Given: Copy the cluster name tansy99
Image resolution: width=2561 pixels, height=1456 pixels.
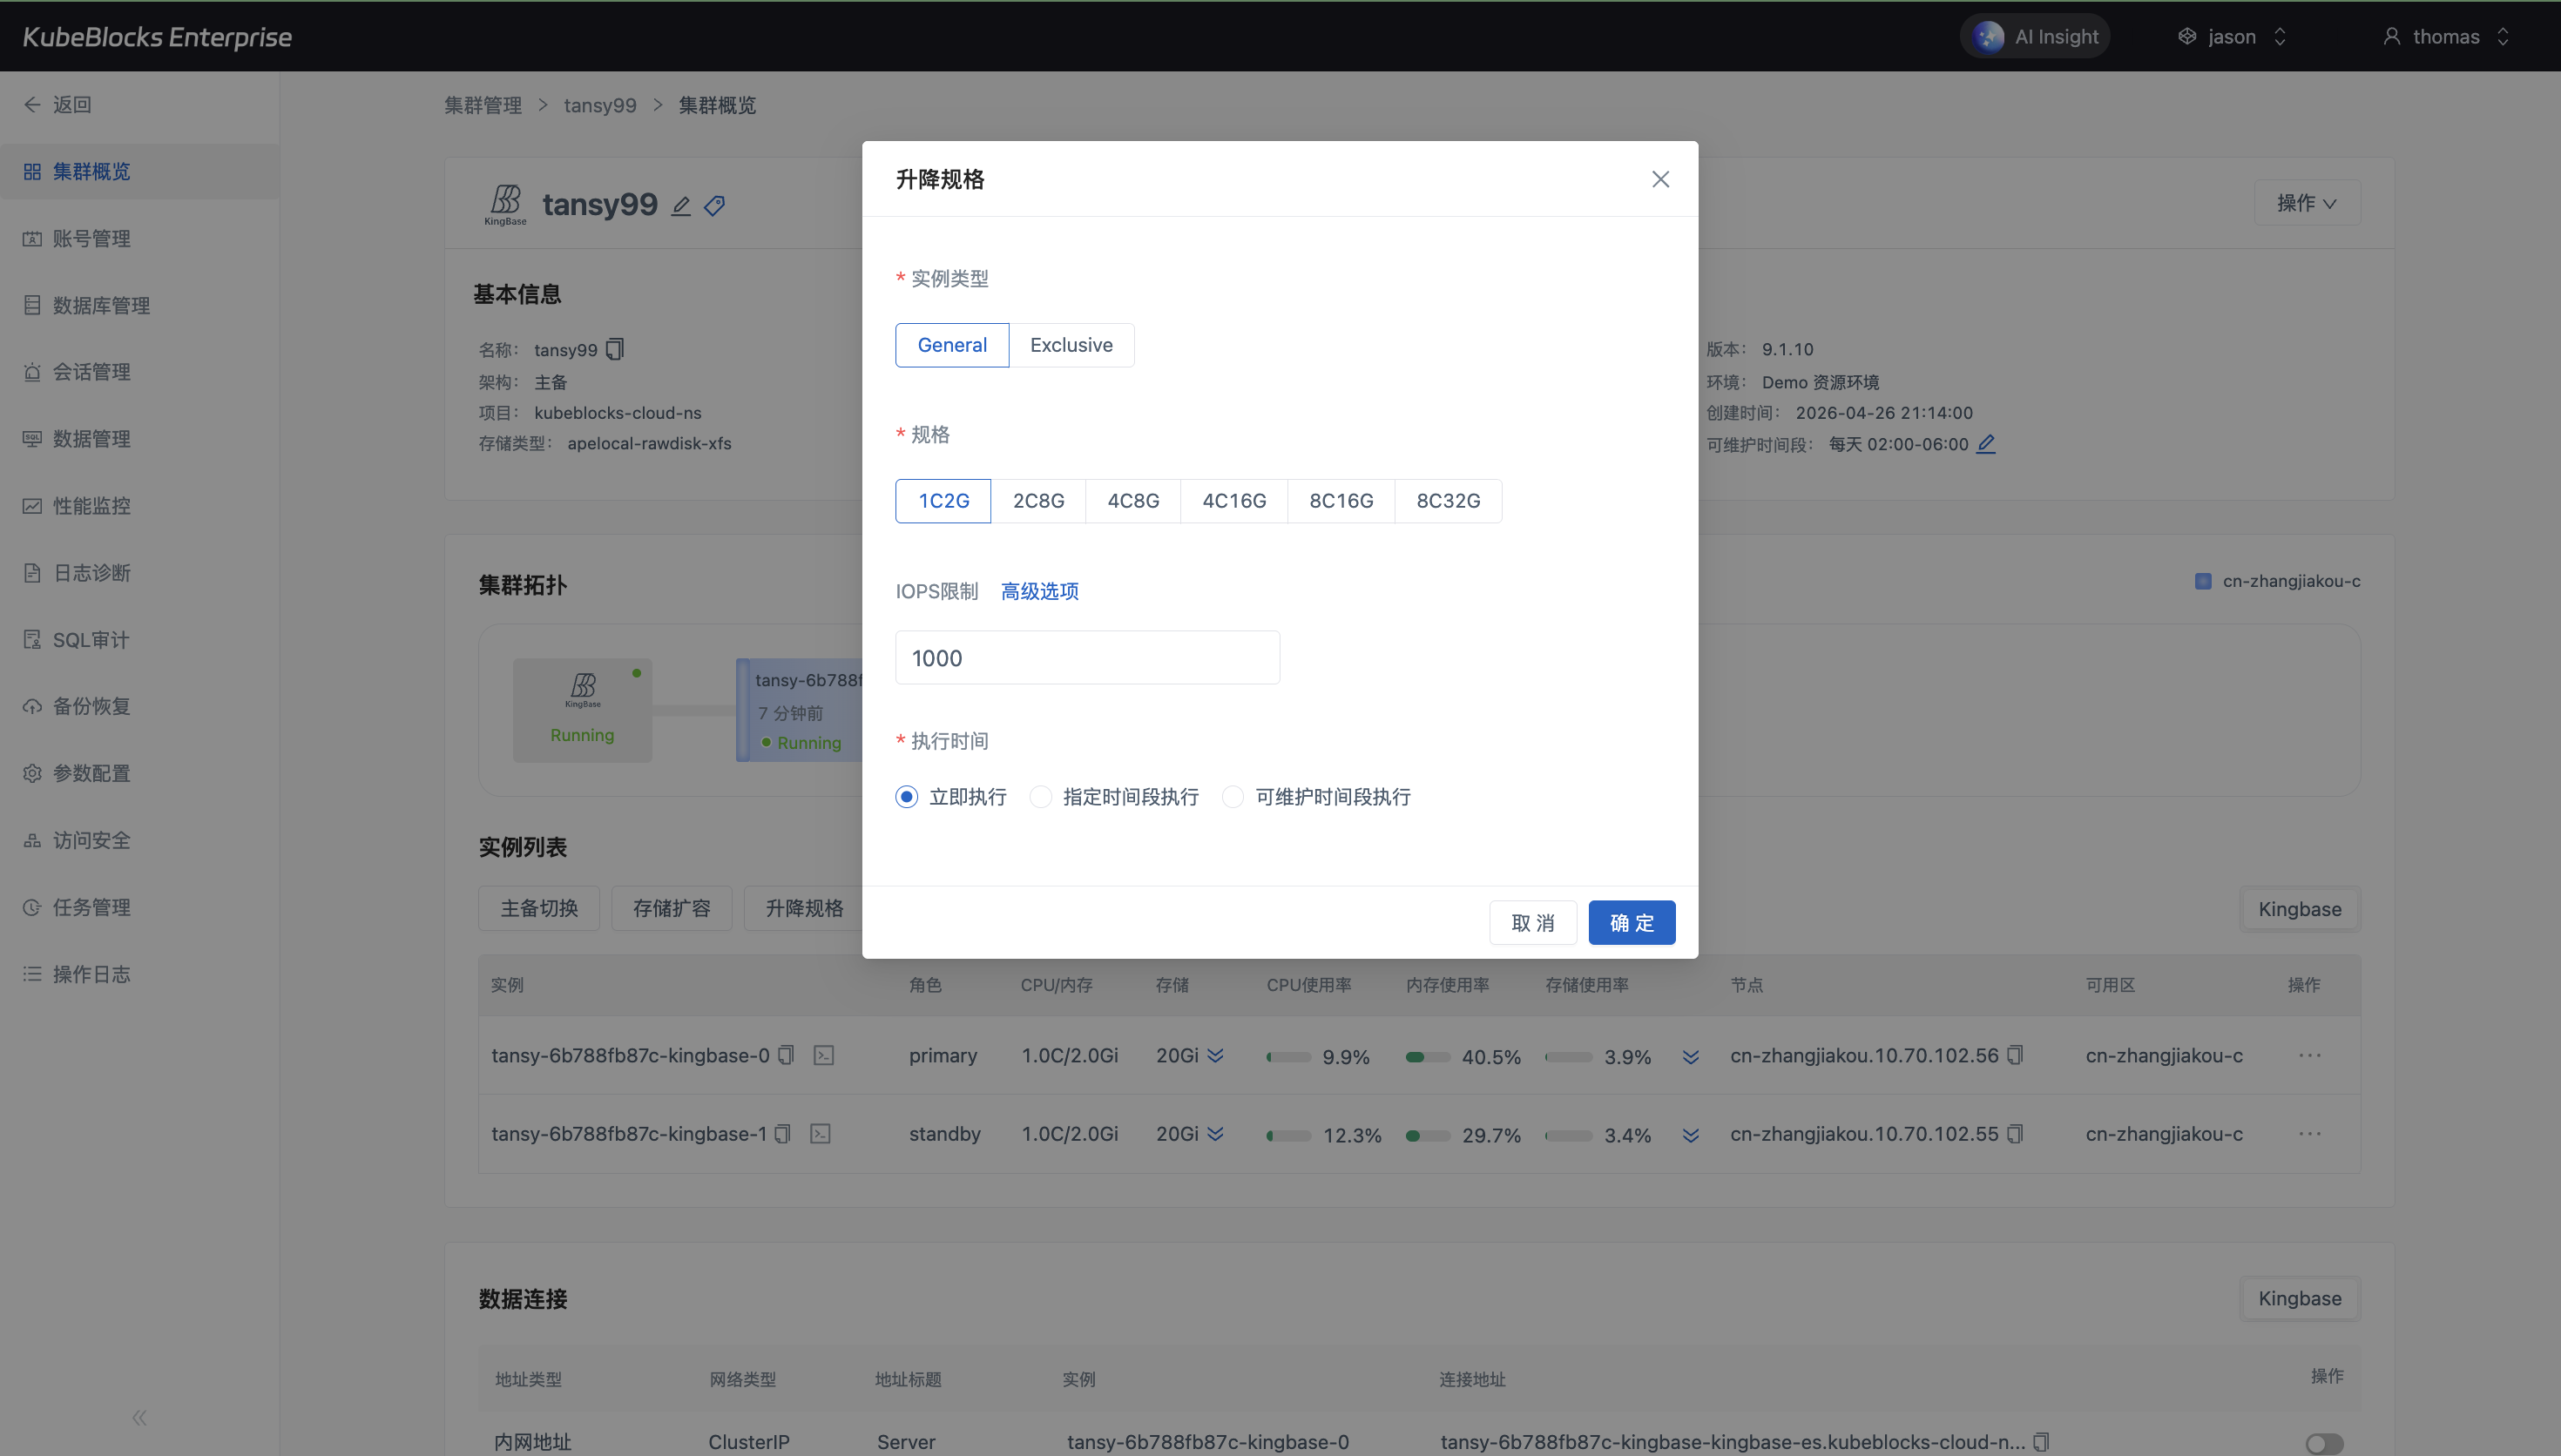Looking at the screenshot, I should tap(615, 349).
